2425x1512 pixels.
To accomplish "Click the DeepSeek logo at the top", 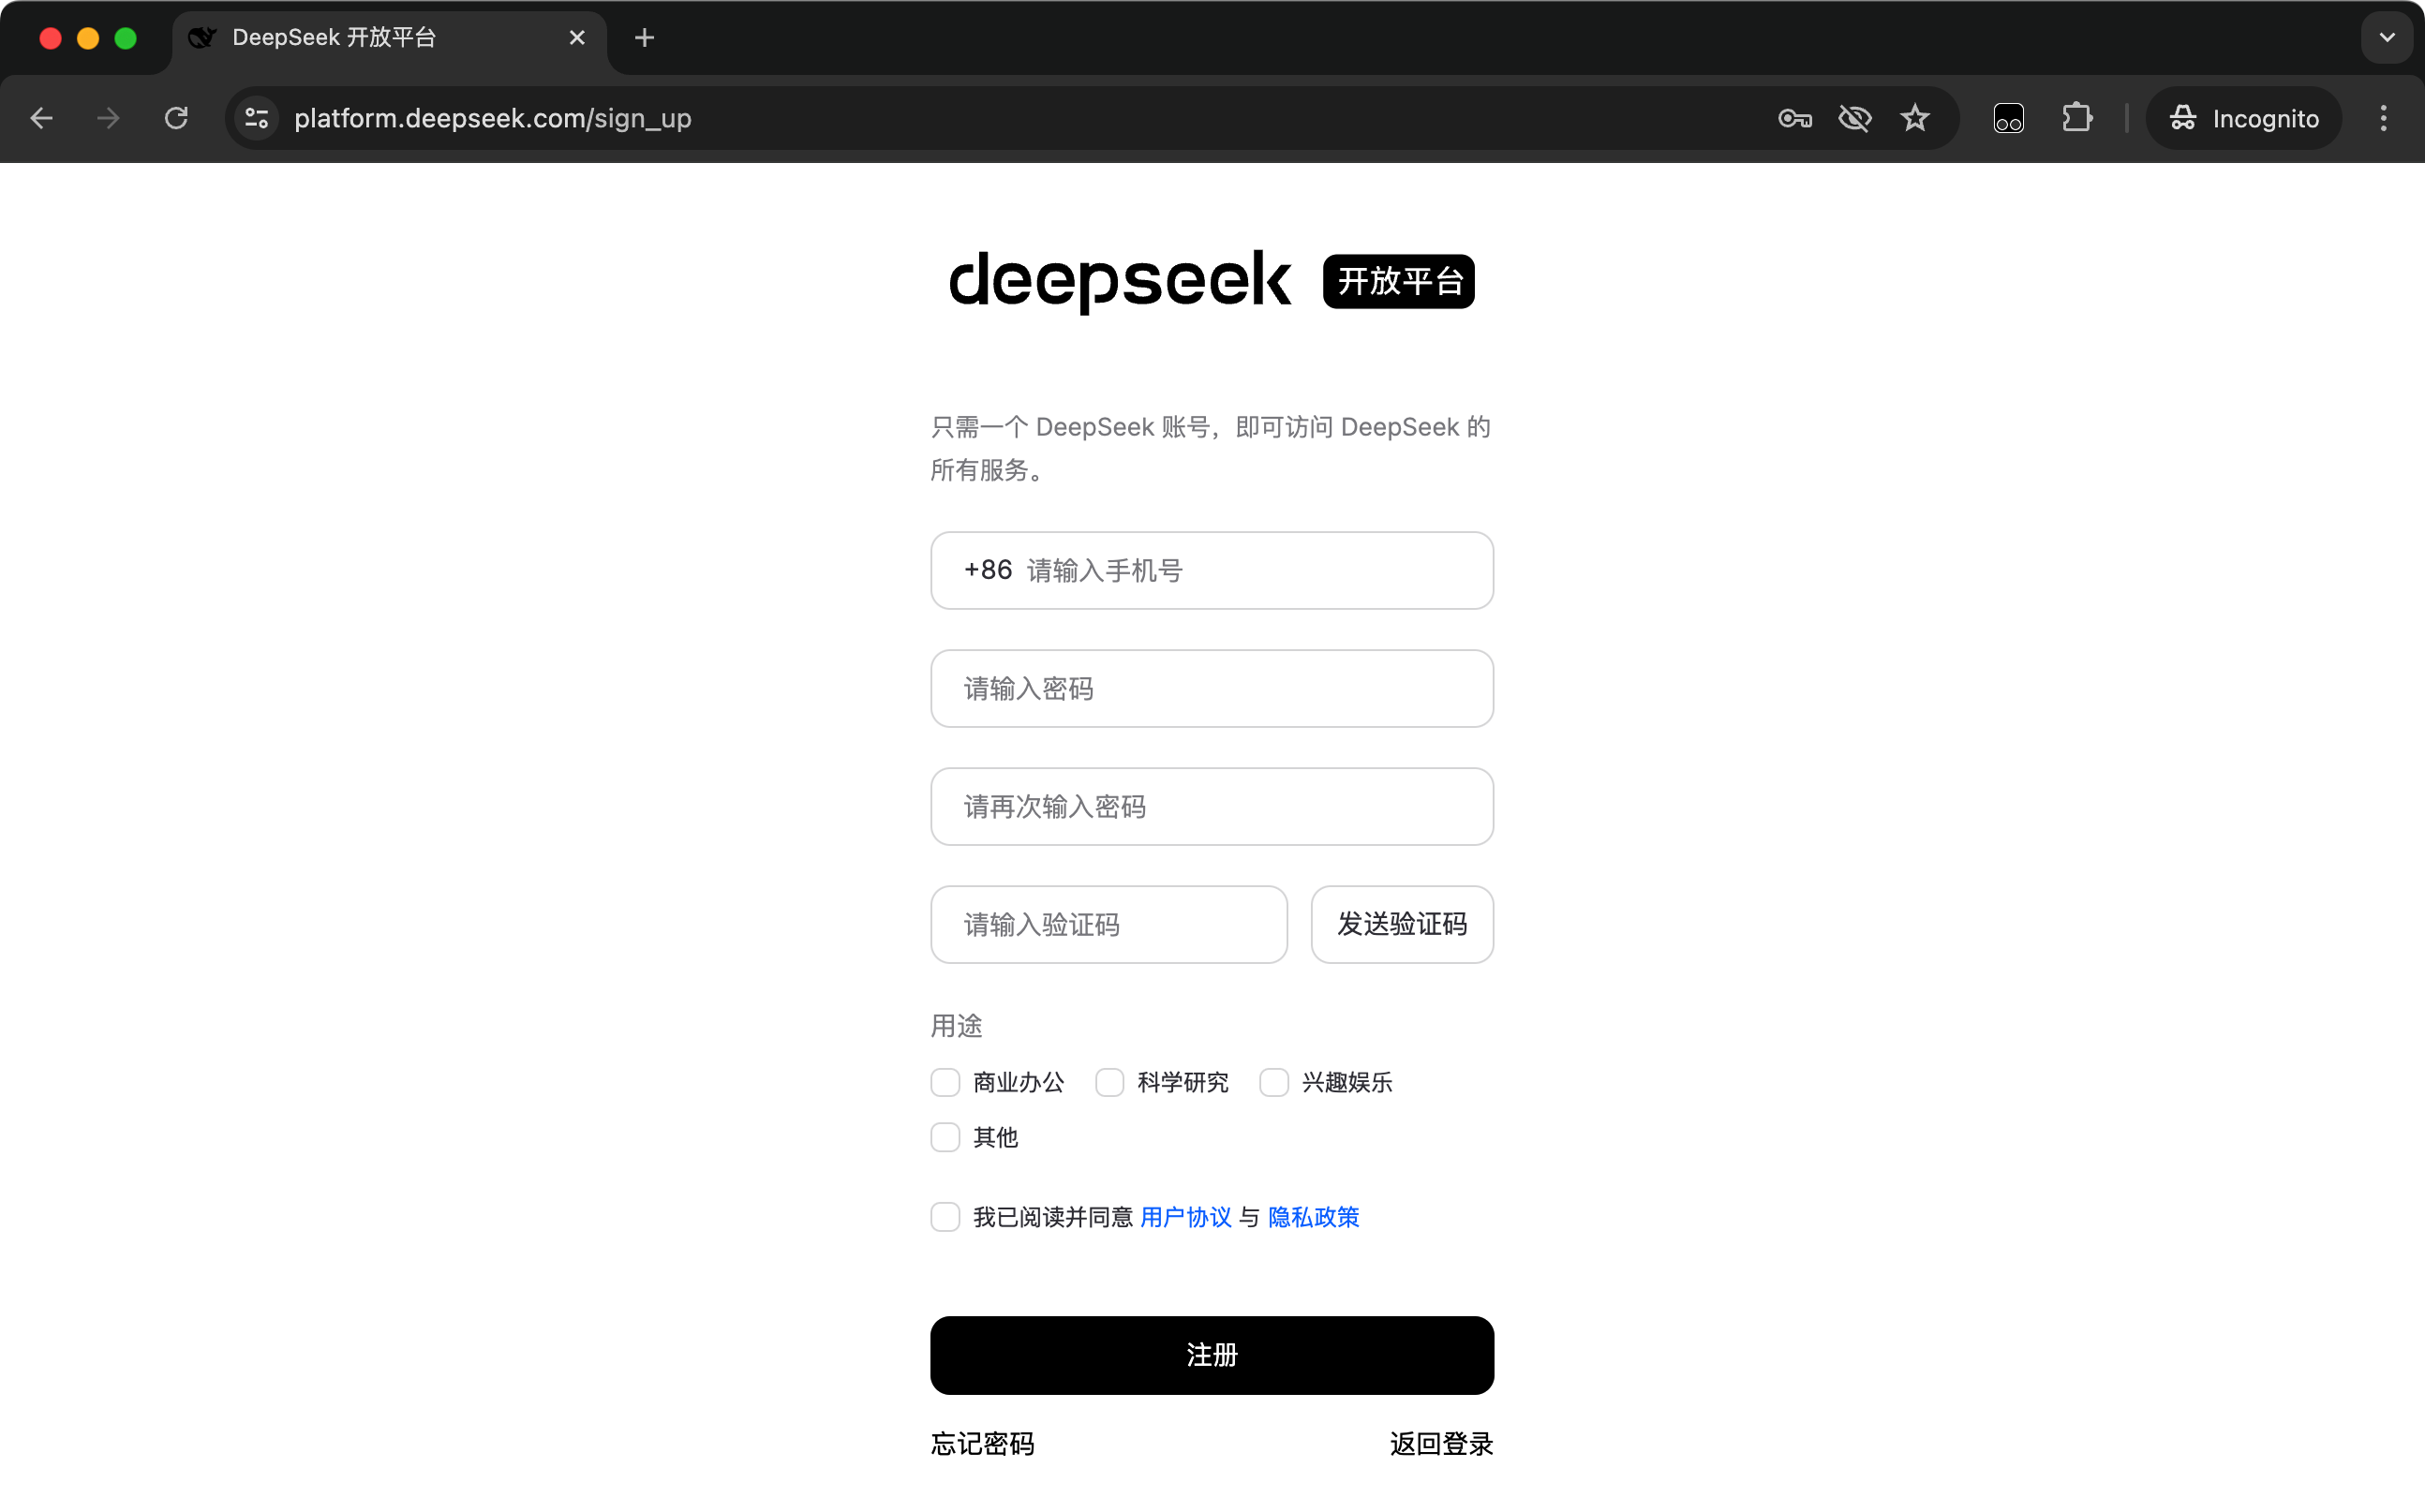I will point(1120,281).
